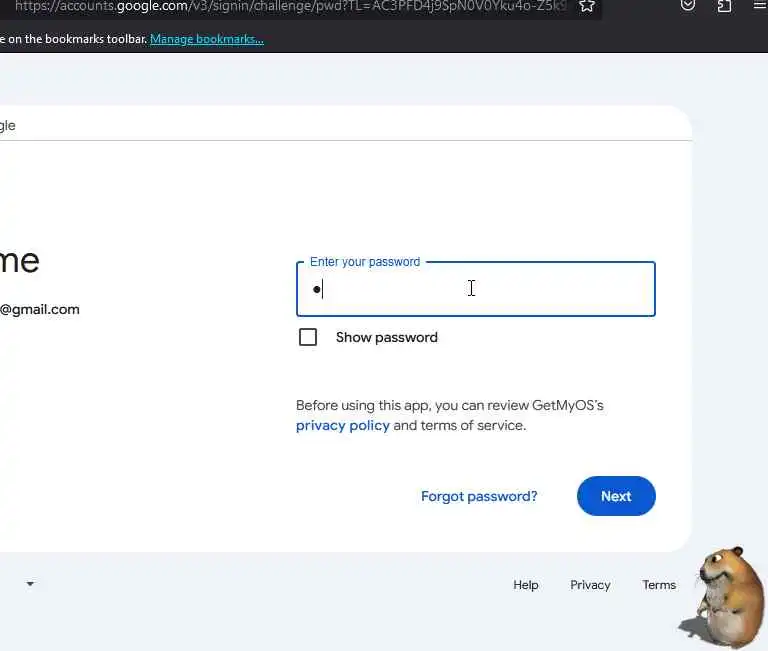Image resolution: width=768 pixels, height=651 pixels.
Task: Click the blue Next button
Action: pyautogui.click(x=616, y=496)
